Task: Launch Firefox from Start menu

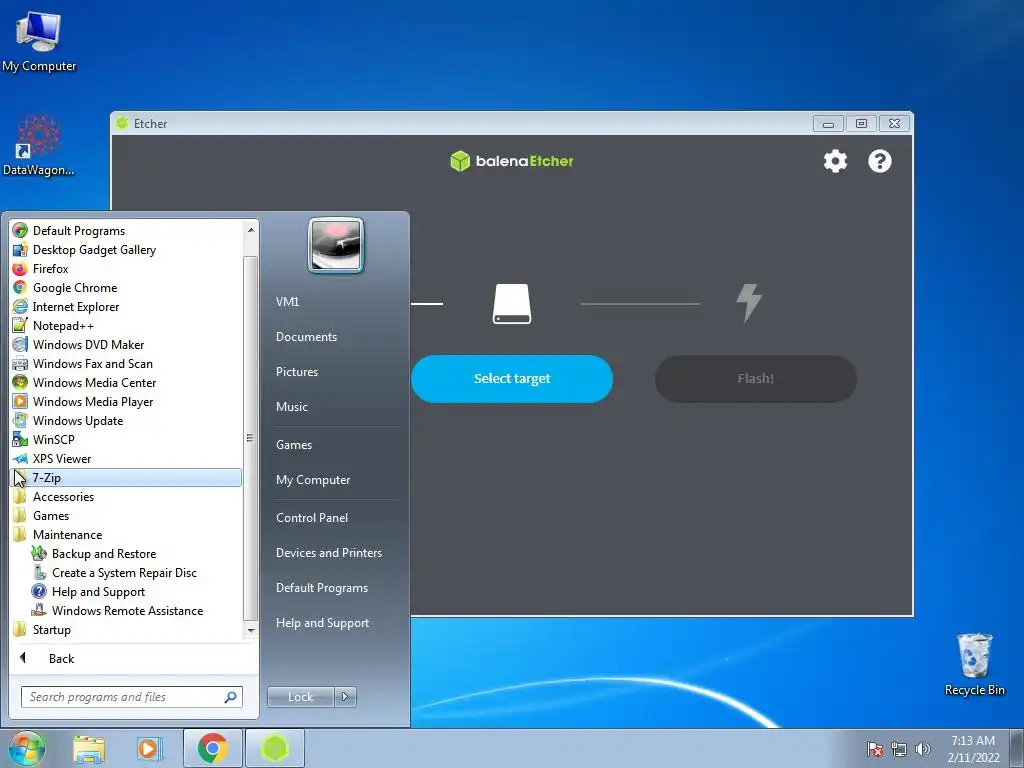Action: click(x=127, y=268)
